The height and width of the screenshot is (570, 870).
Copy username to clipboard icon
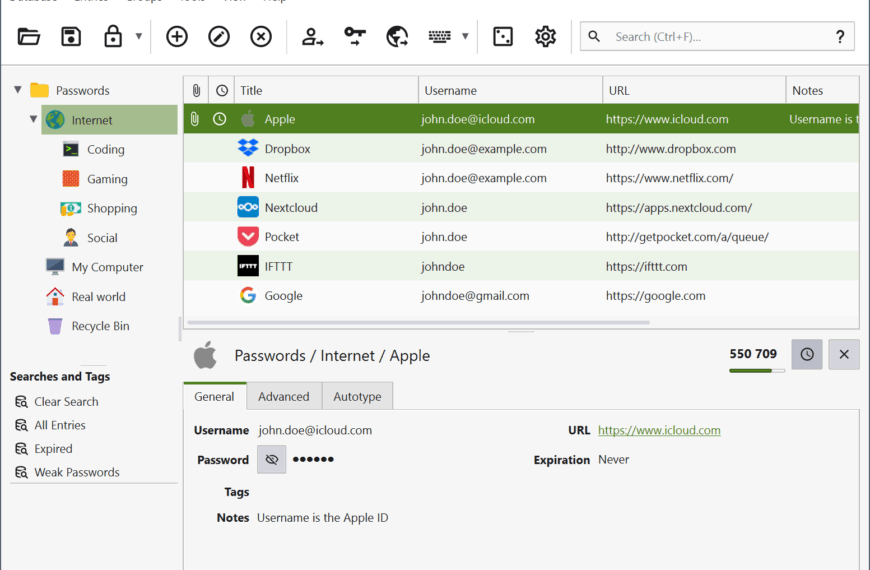tap(312, 37)
